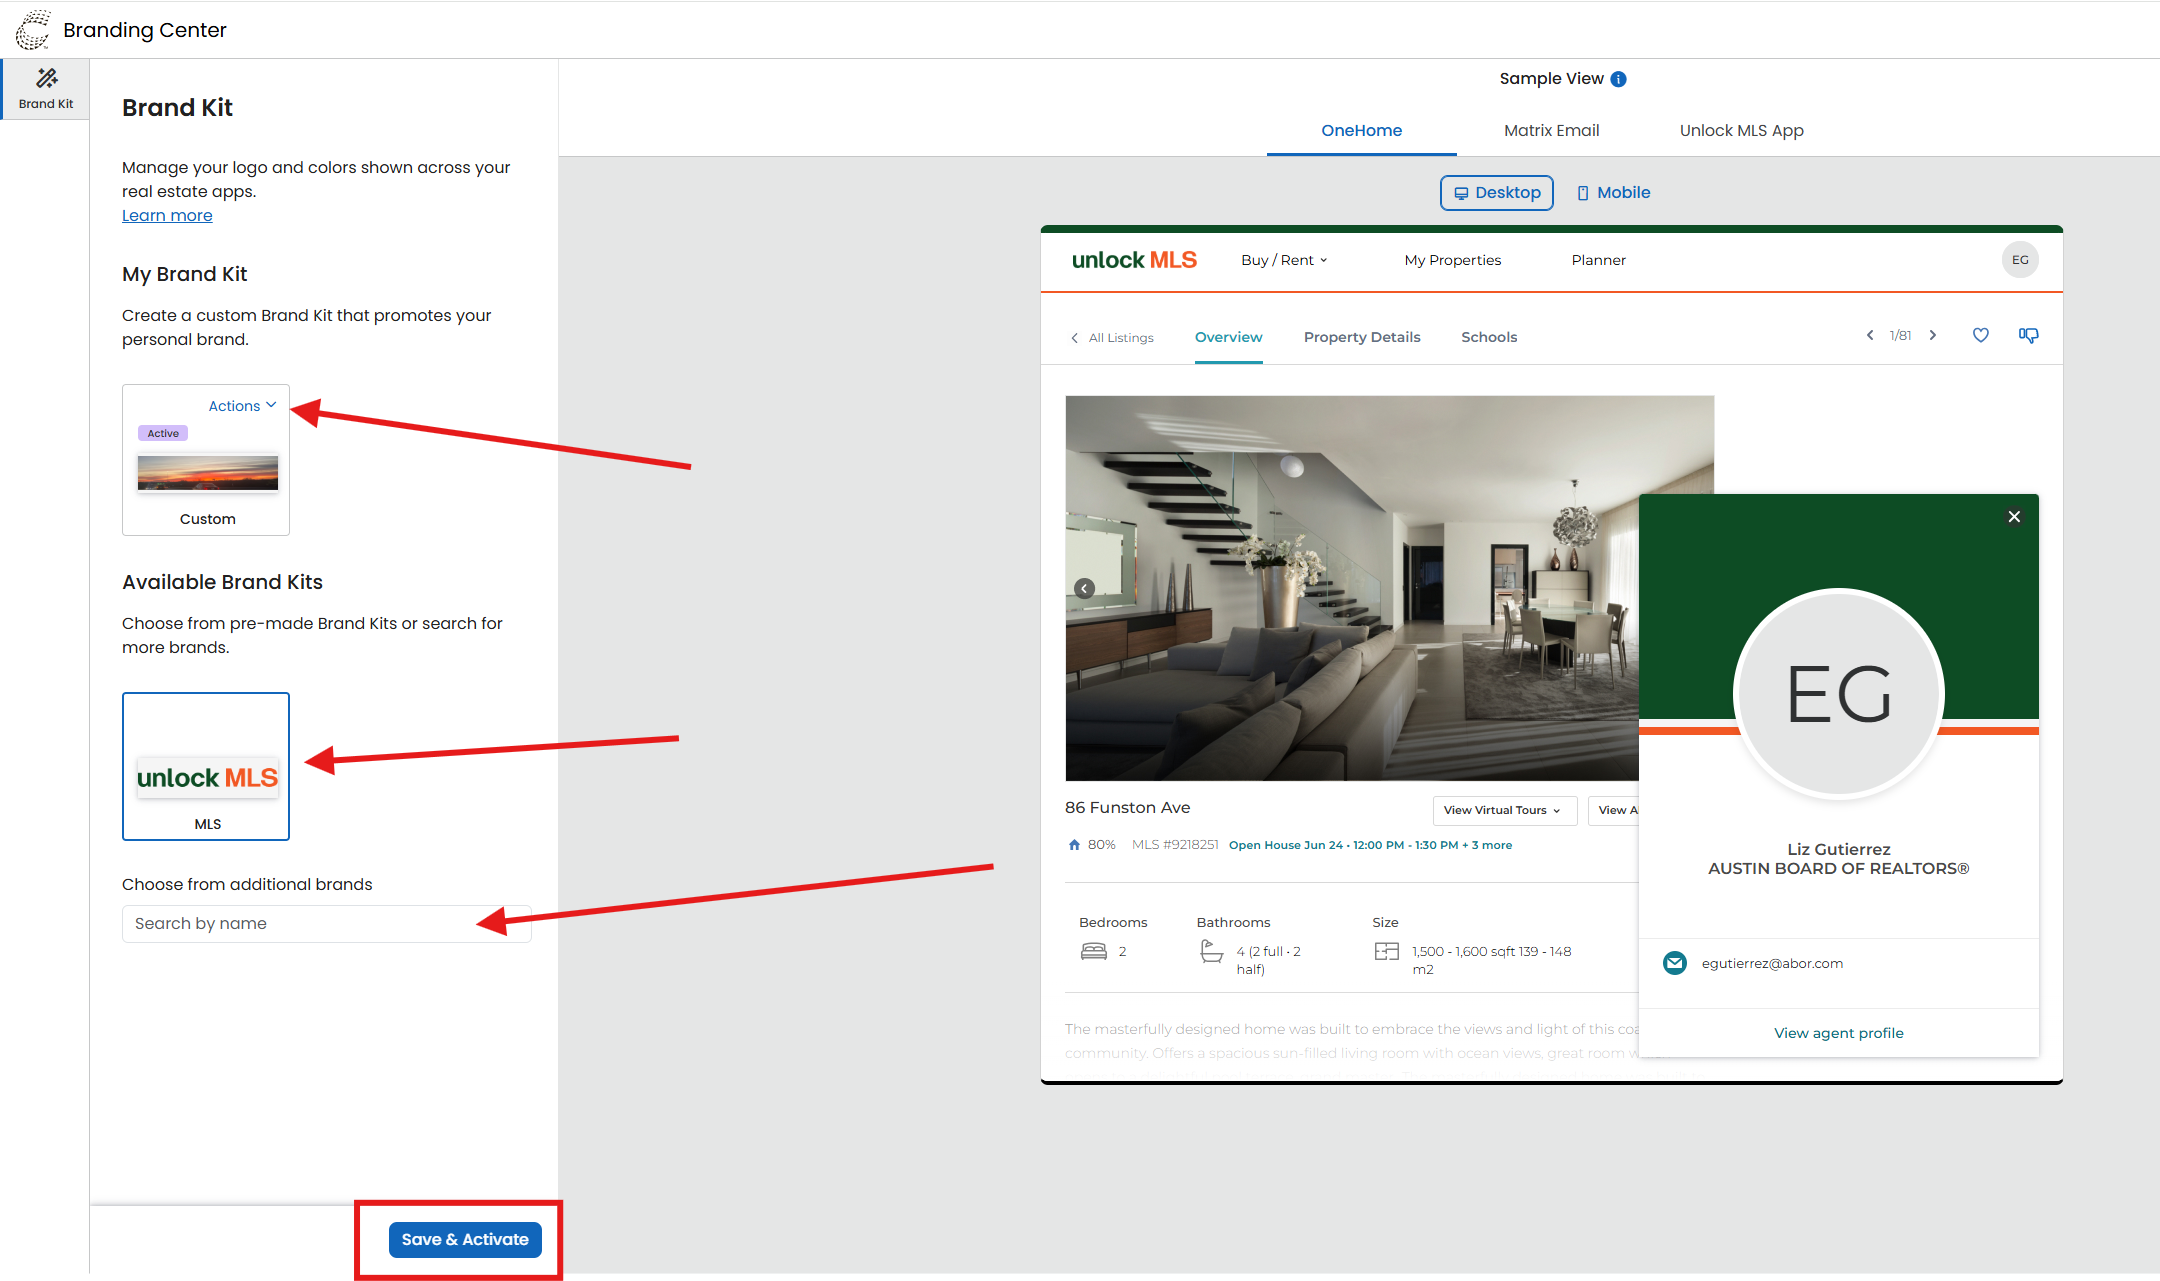
Task: Close the agent card popup
Action: point(2014,517)
